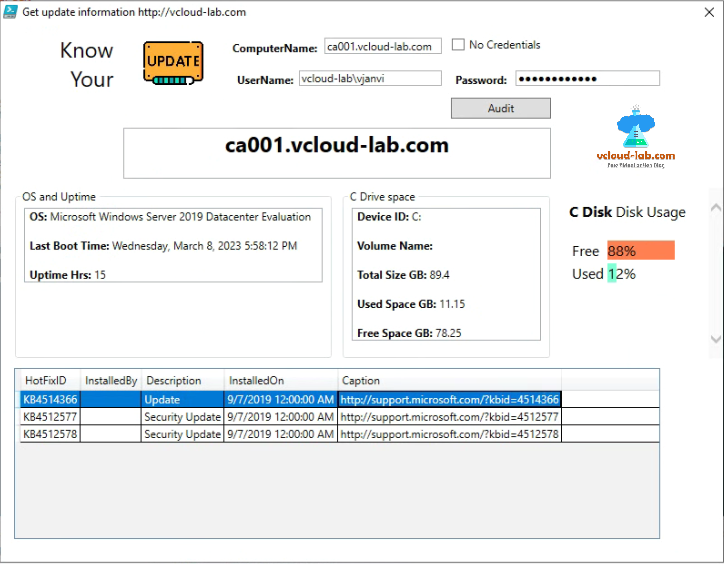Click the InstalledBy column header
This screenshot has width=724, height=564.
(111, 381)
